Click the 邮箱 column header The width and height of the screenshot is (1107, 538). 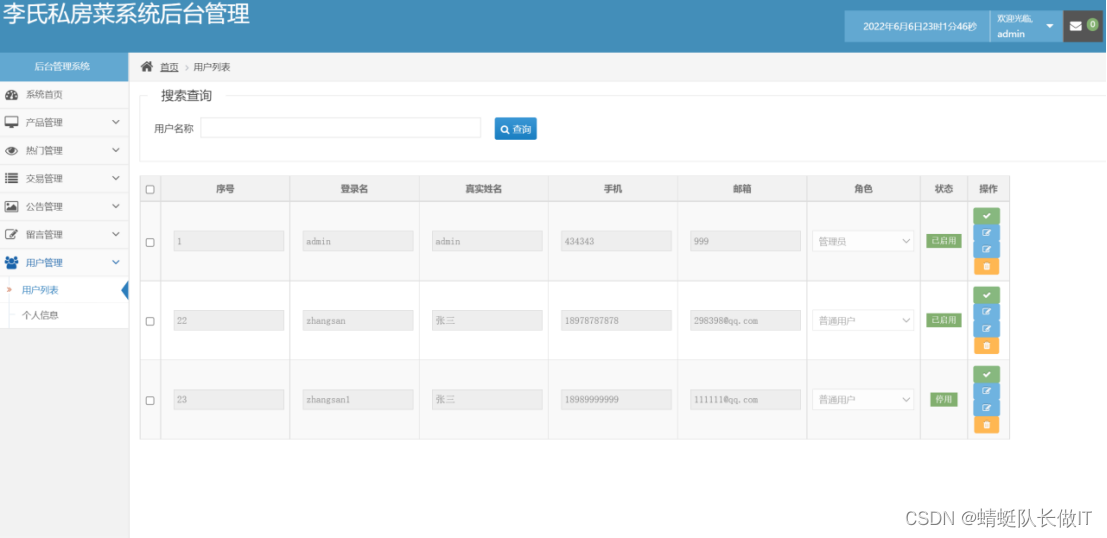pos(742,189)
